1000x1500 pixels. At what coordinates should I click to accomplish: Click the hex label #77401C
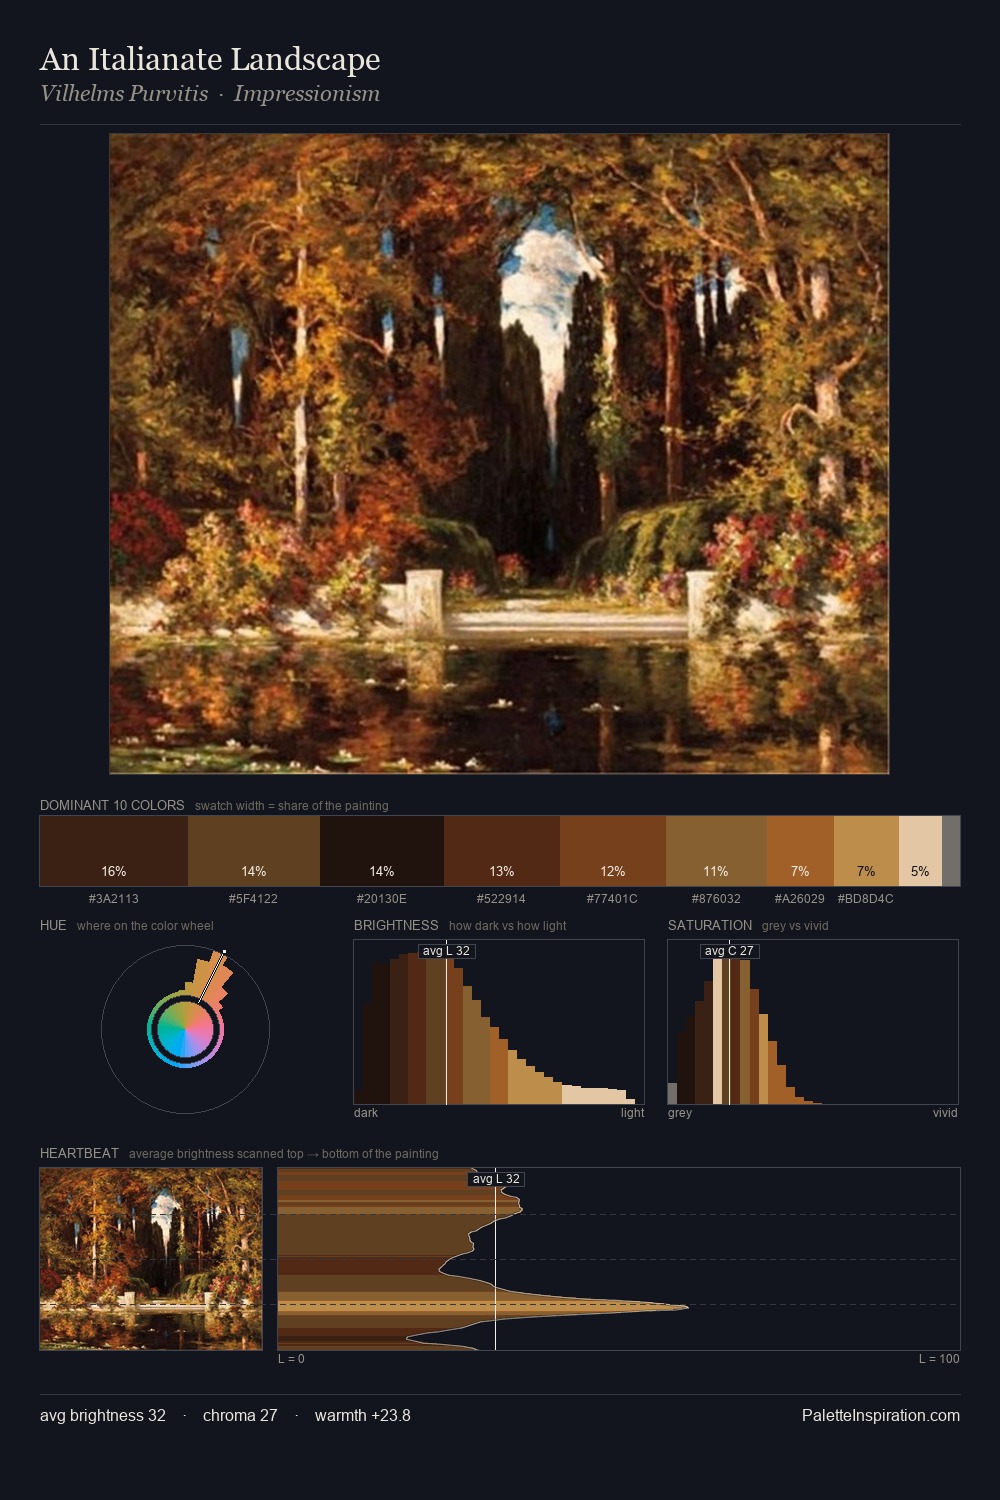pyautogui.click(x=613, y=899)
